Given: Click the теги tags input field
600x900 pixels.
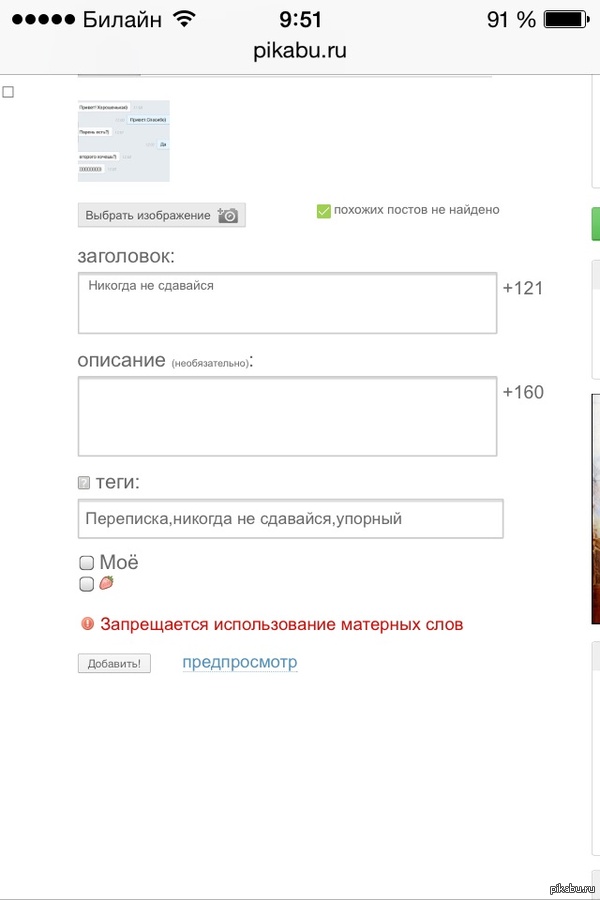Looking at the screenshot, I should tap(290, 519).
